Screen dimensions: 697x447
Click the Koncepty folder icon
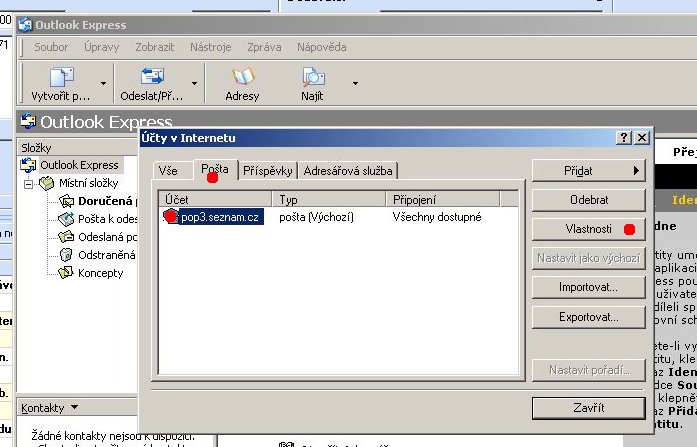pos(66,272)
